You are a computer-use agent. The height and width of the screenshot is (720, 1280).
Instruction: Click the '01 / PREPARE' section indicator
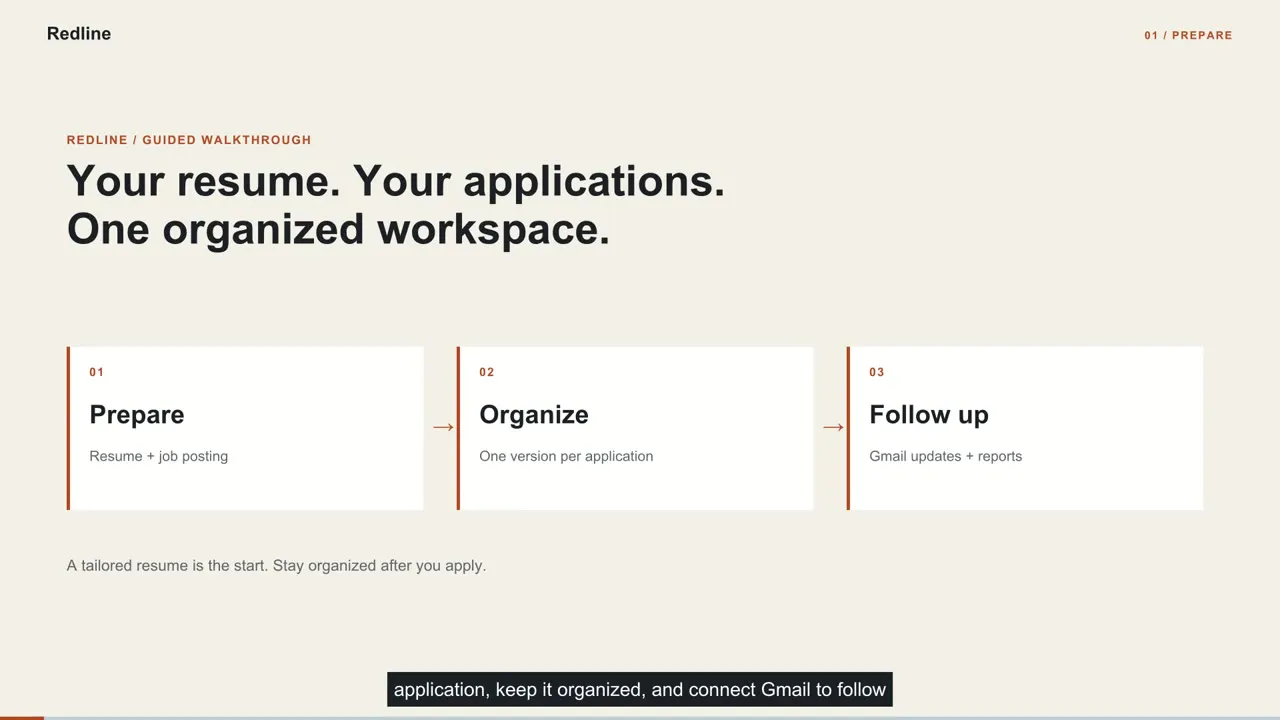click(1188, 35)
